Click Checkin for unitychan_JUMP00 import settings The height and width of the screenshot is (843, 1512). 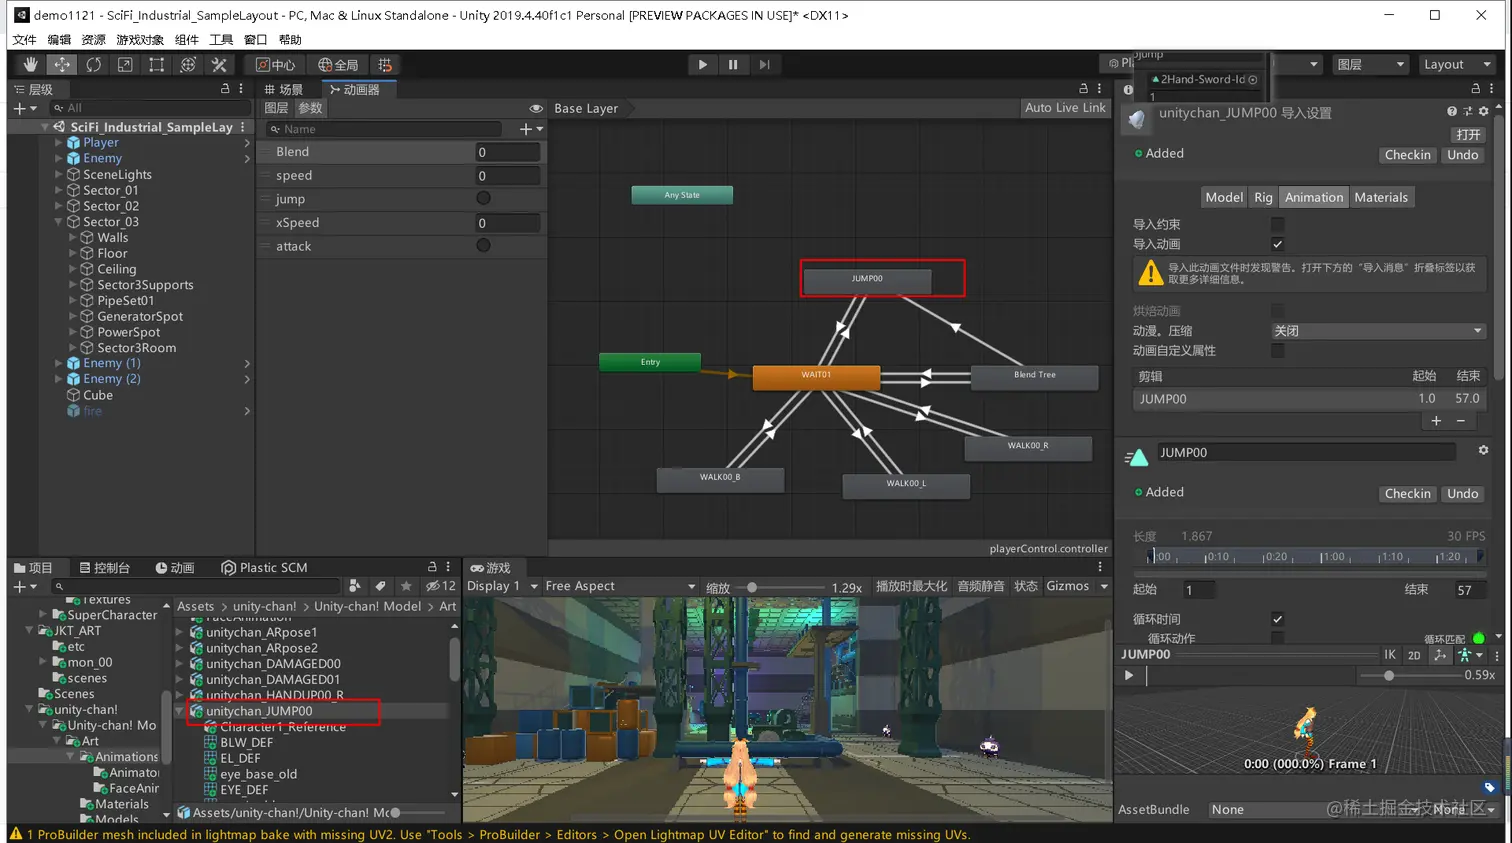click(x=1408, y=155)
